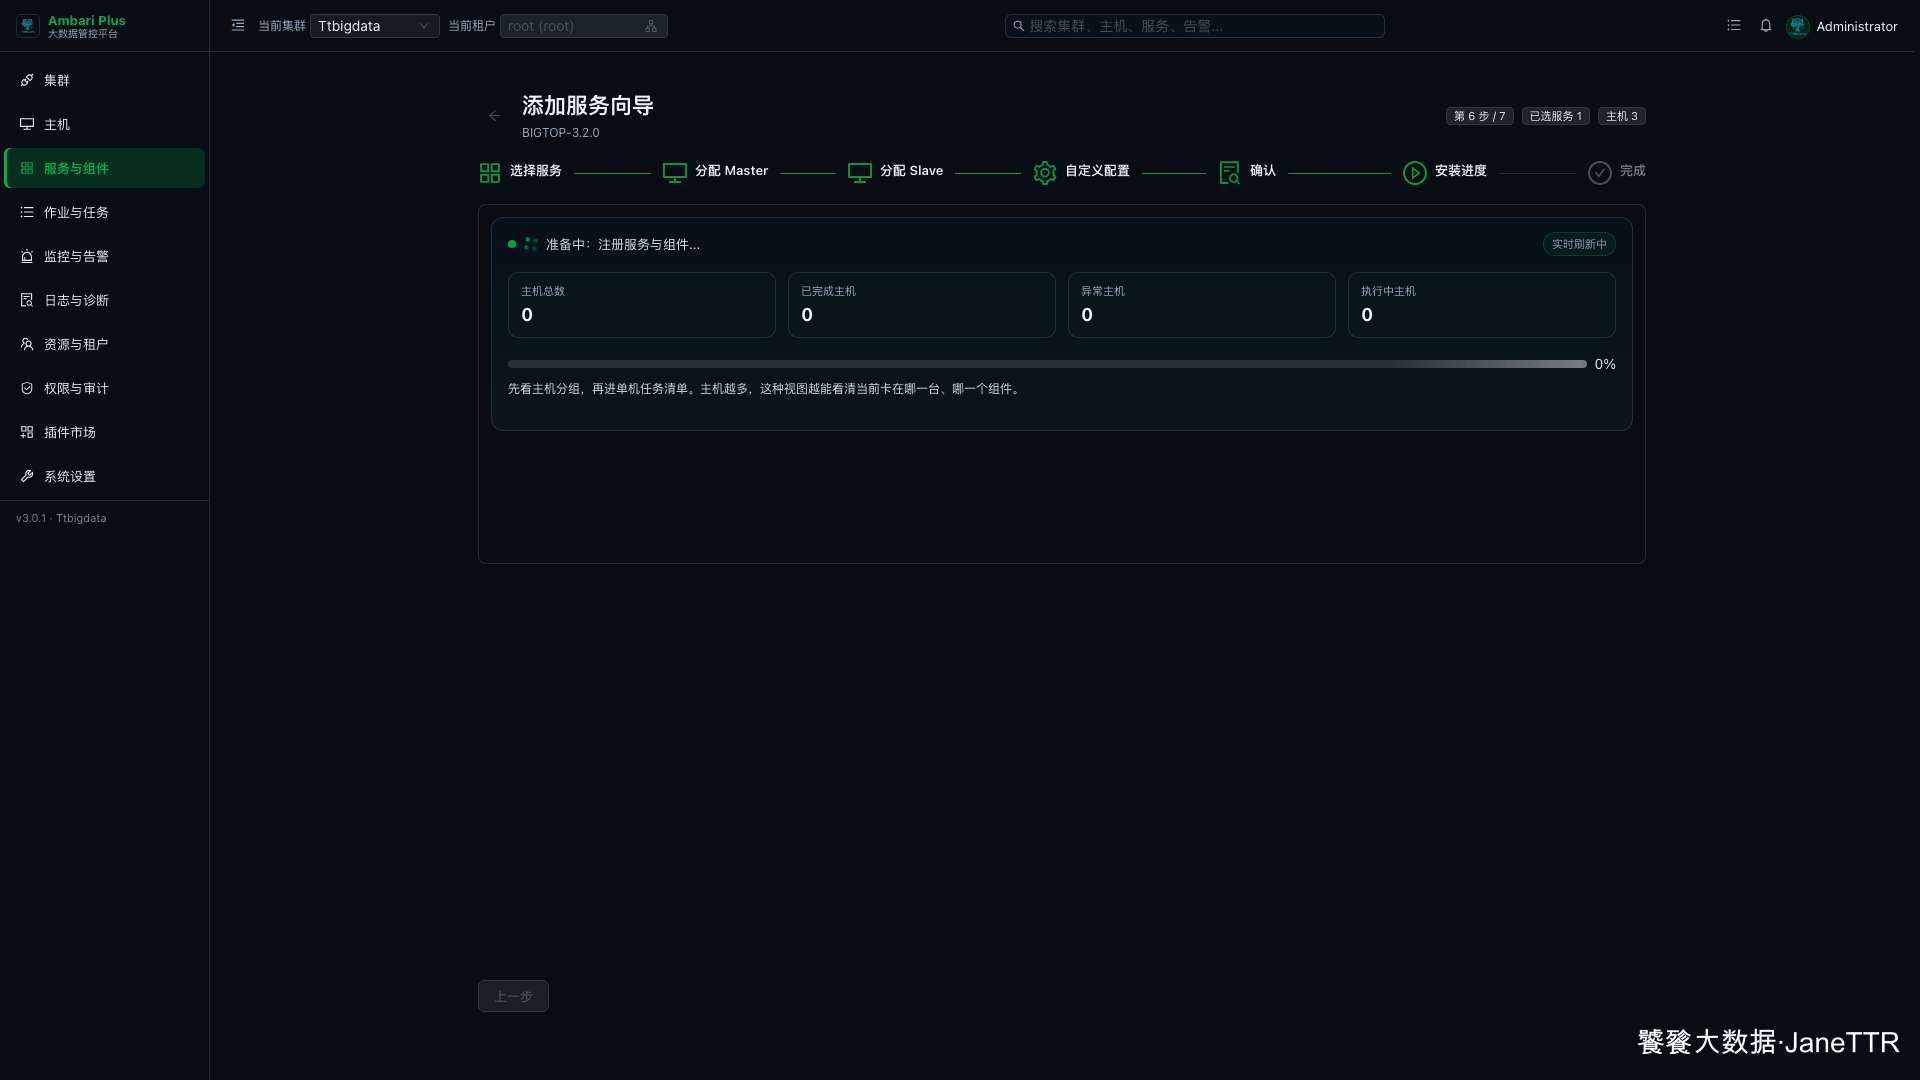Click the back arrow beside 添加服务向导
This screenshot has height=1080, width=1920.
point(494,116)
